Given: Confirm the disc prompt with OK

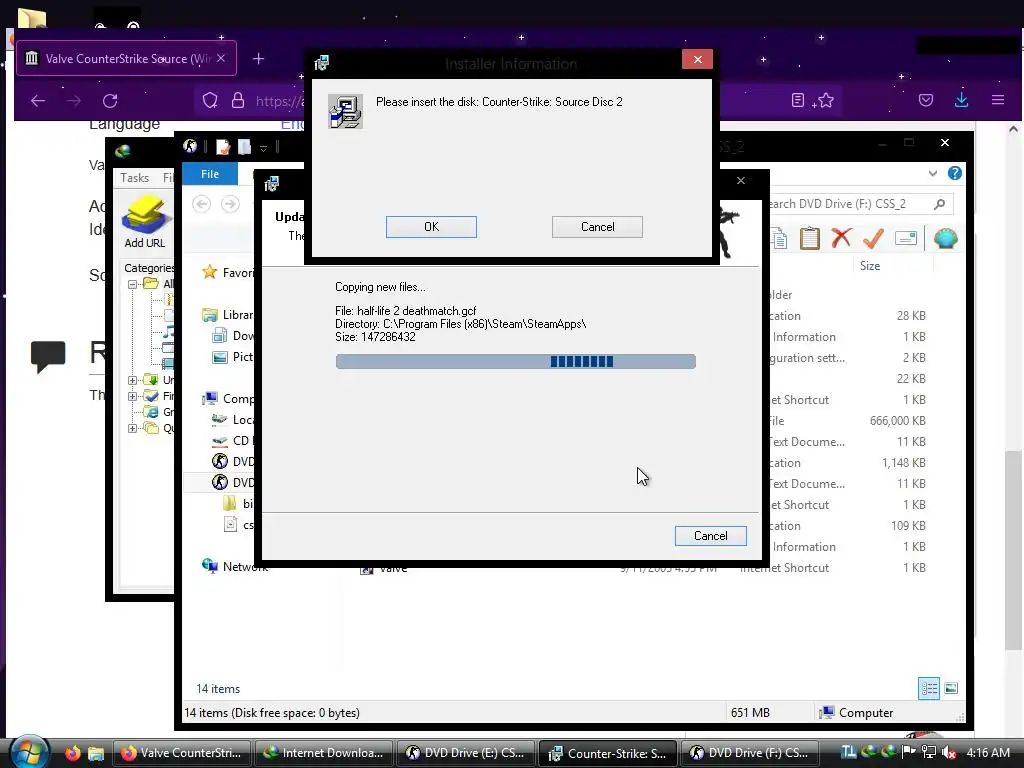Looking at the screenshot, I should (x=431, y=227).
